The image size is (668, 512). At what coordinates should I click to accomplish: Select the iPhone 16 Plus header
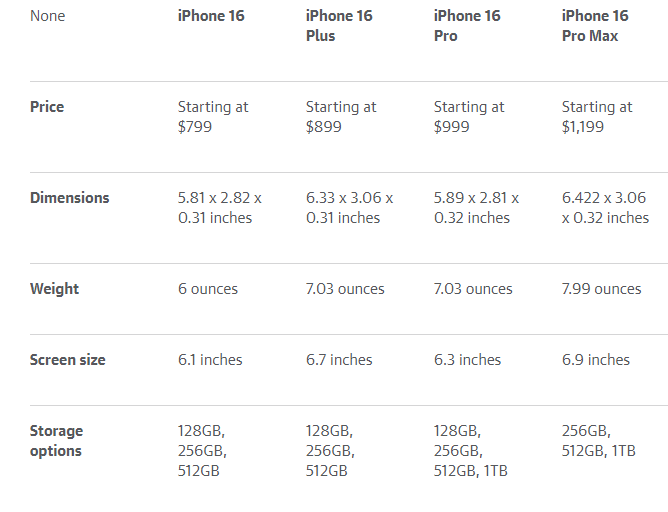339,26
